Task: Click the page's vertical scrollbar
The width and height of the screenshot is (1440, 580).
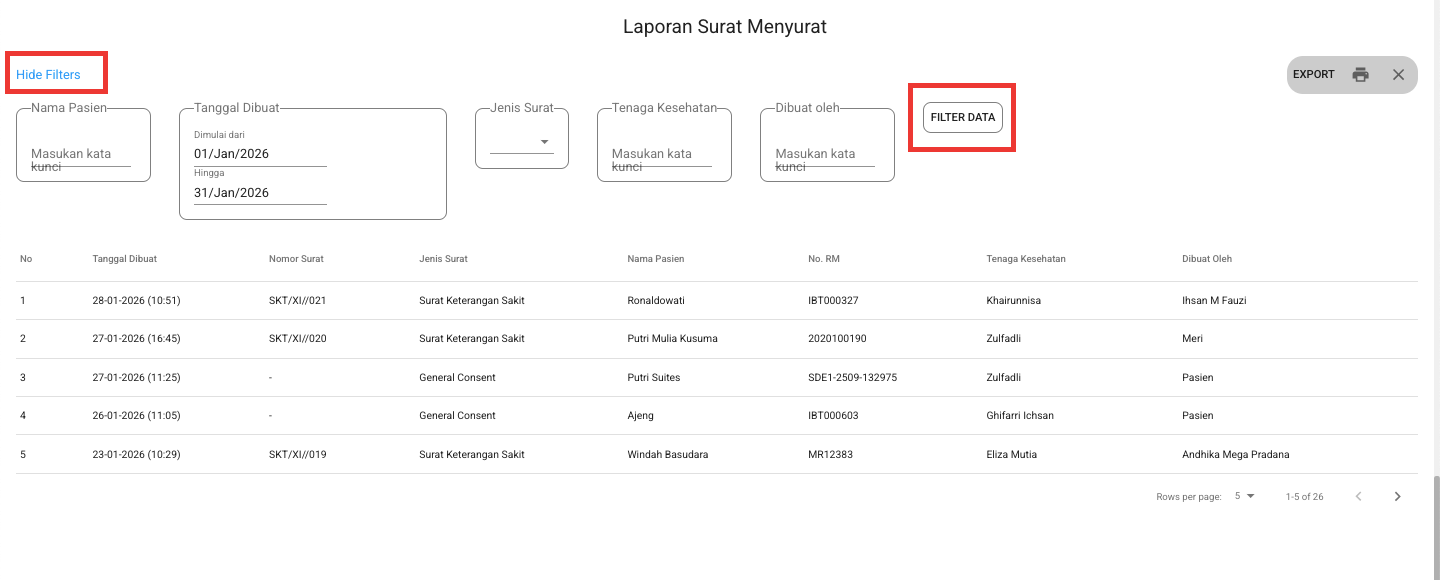Action: (1434, 520)
